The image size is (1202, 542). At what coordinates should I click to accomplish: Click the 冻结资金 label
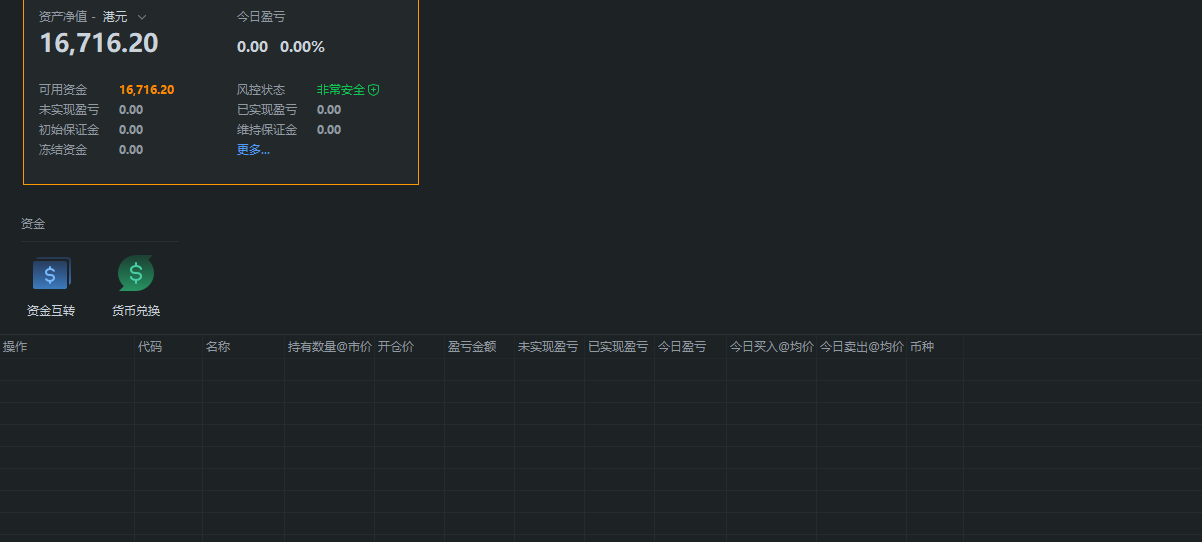coord(63,150)
